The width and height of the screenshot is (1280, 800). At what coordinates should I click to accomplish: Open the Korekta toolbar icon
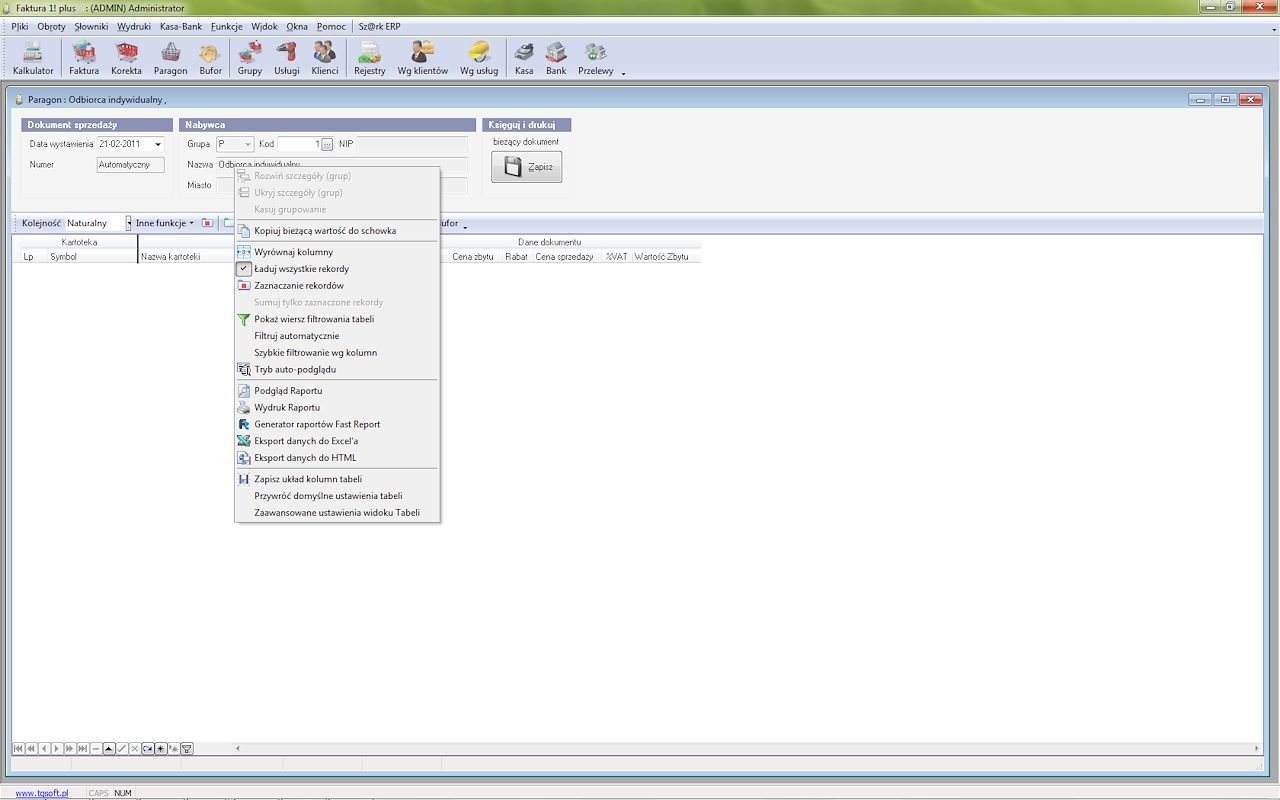point(126,58)
